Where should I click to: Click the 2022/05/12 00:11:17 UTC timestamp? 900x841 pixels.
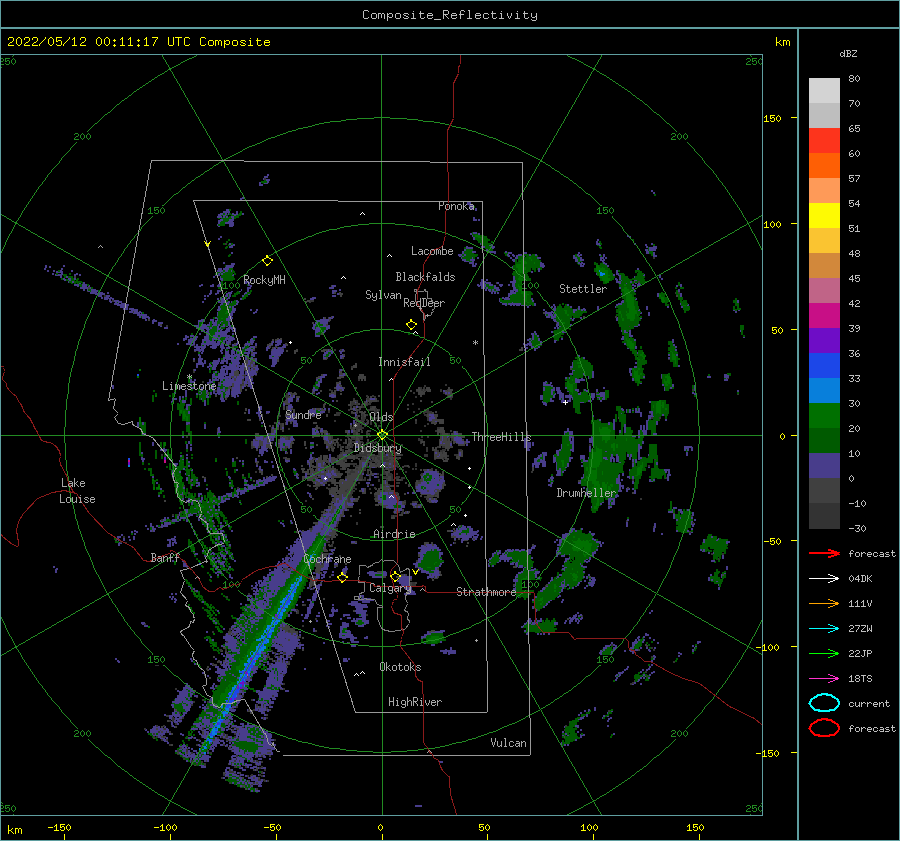(x=99, y=42)
